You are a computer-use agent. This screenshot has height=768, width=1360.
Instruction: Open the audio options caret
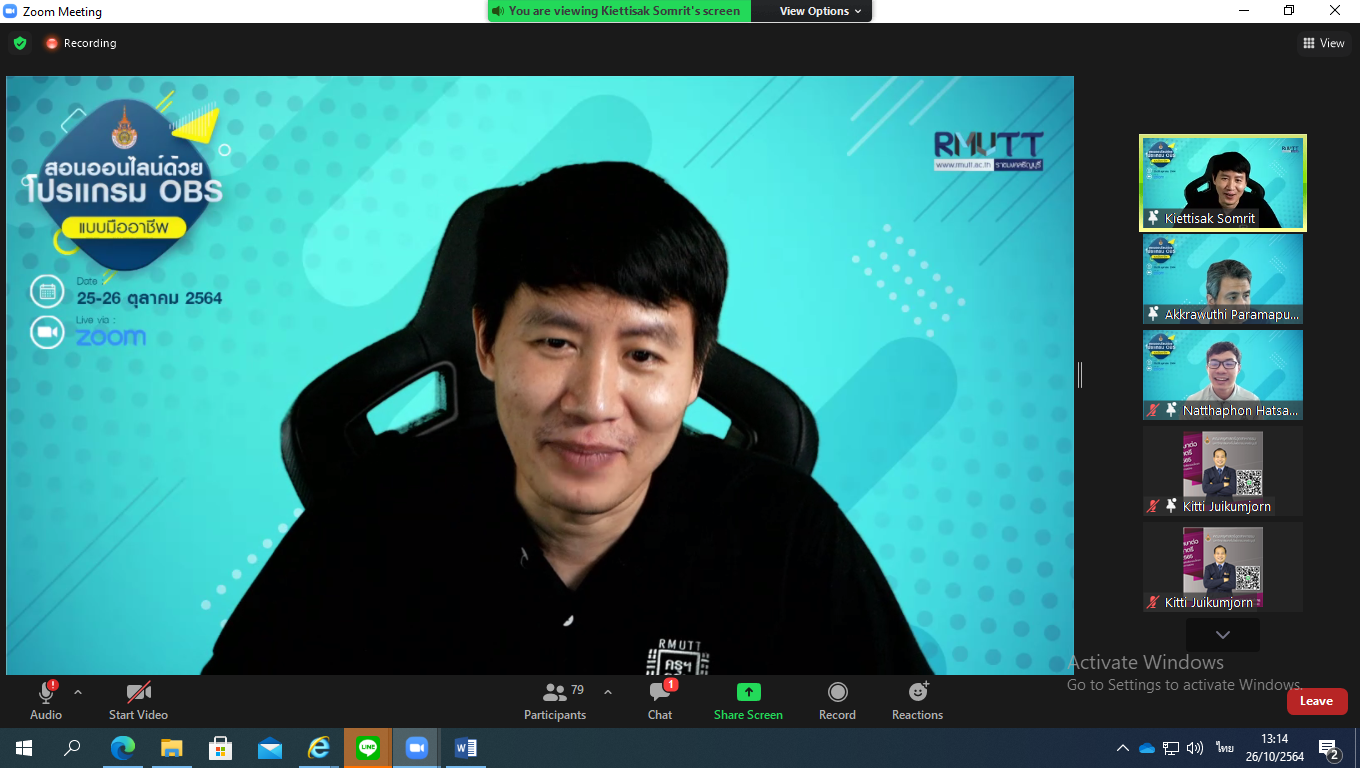[78, 692]
